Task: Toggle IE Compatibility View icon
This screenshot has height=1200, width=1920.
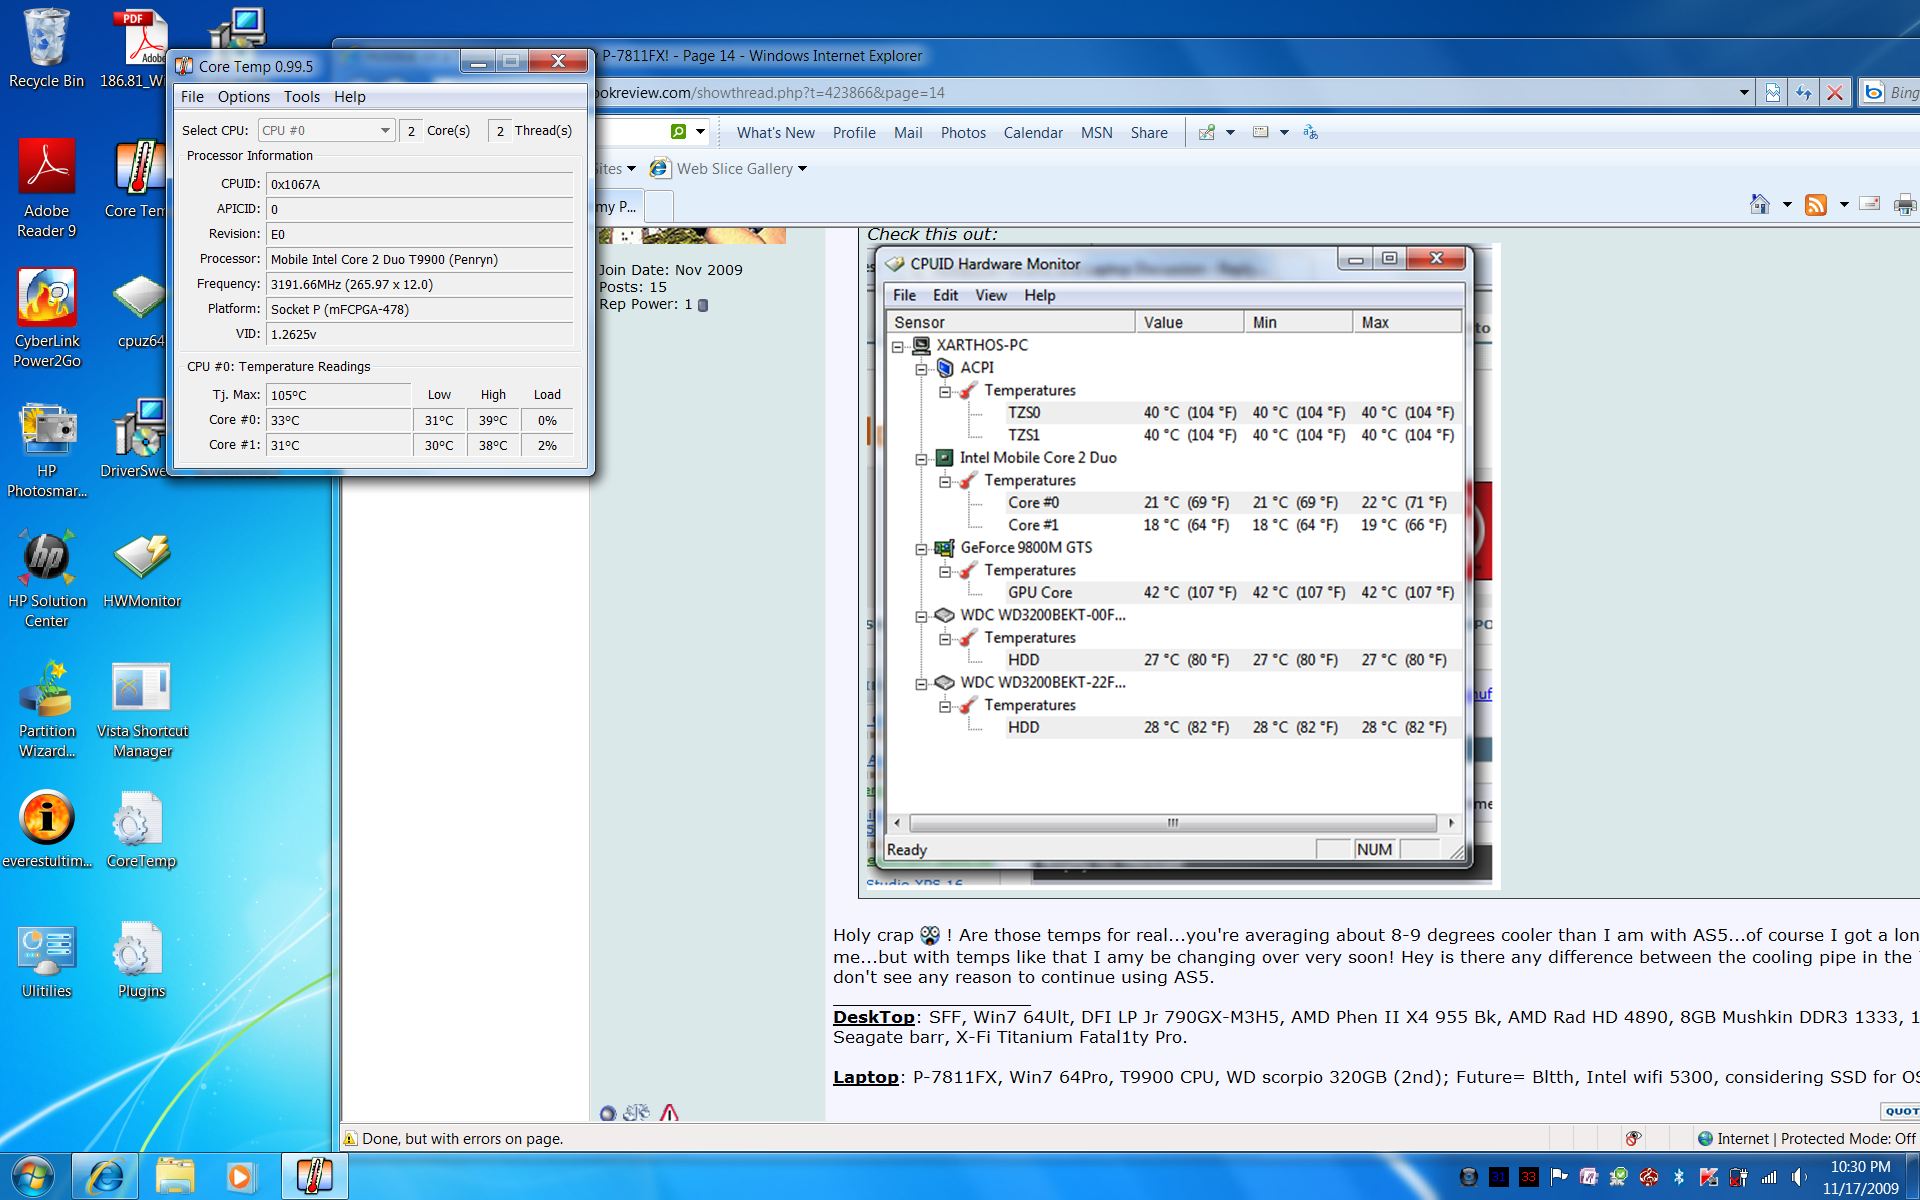Action: (x=1772, y=93)
